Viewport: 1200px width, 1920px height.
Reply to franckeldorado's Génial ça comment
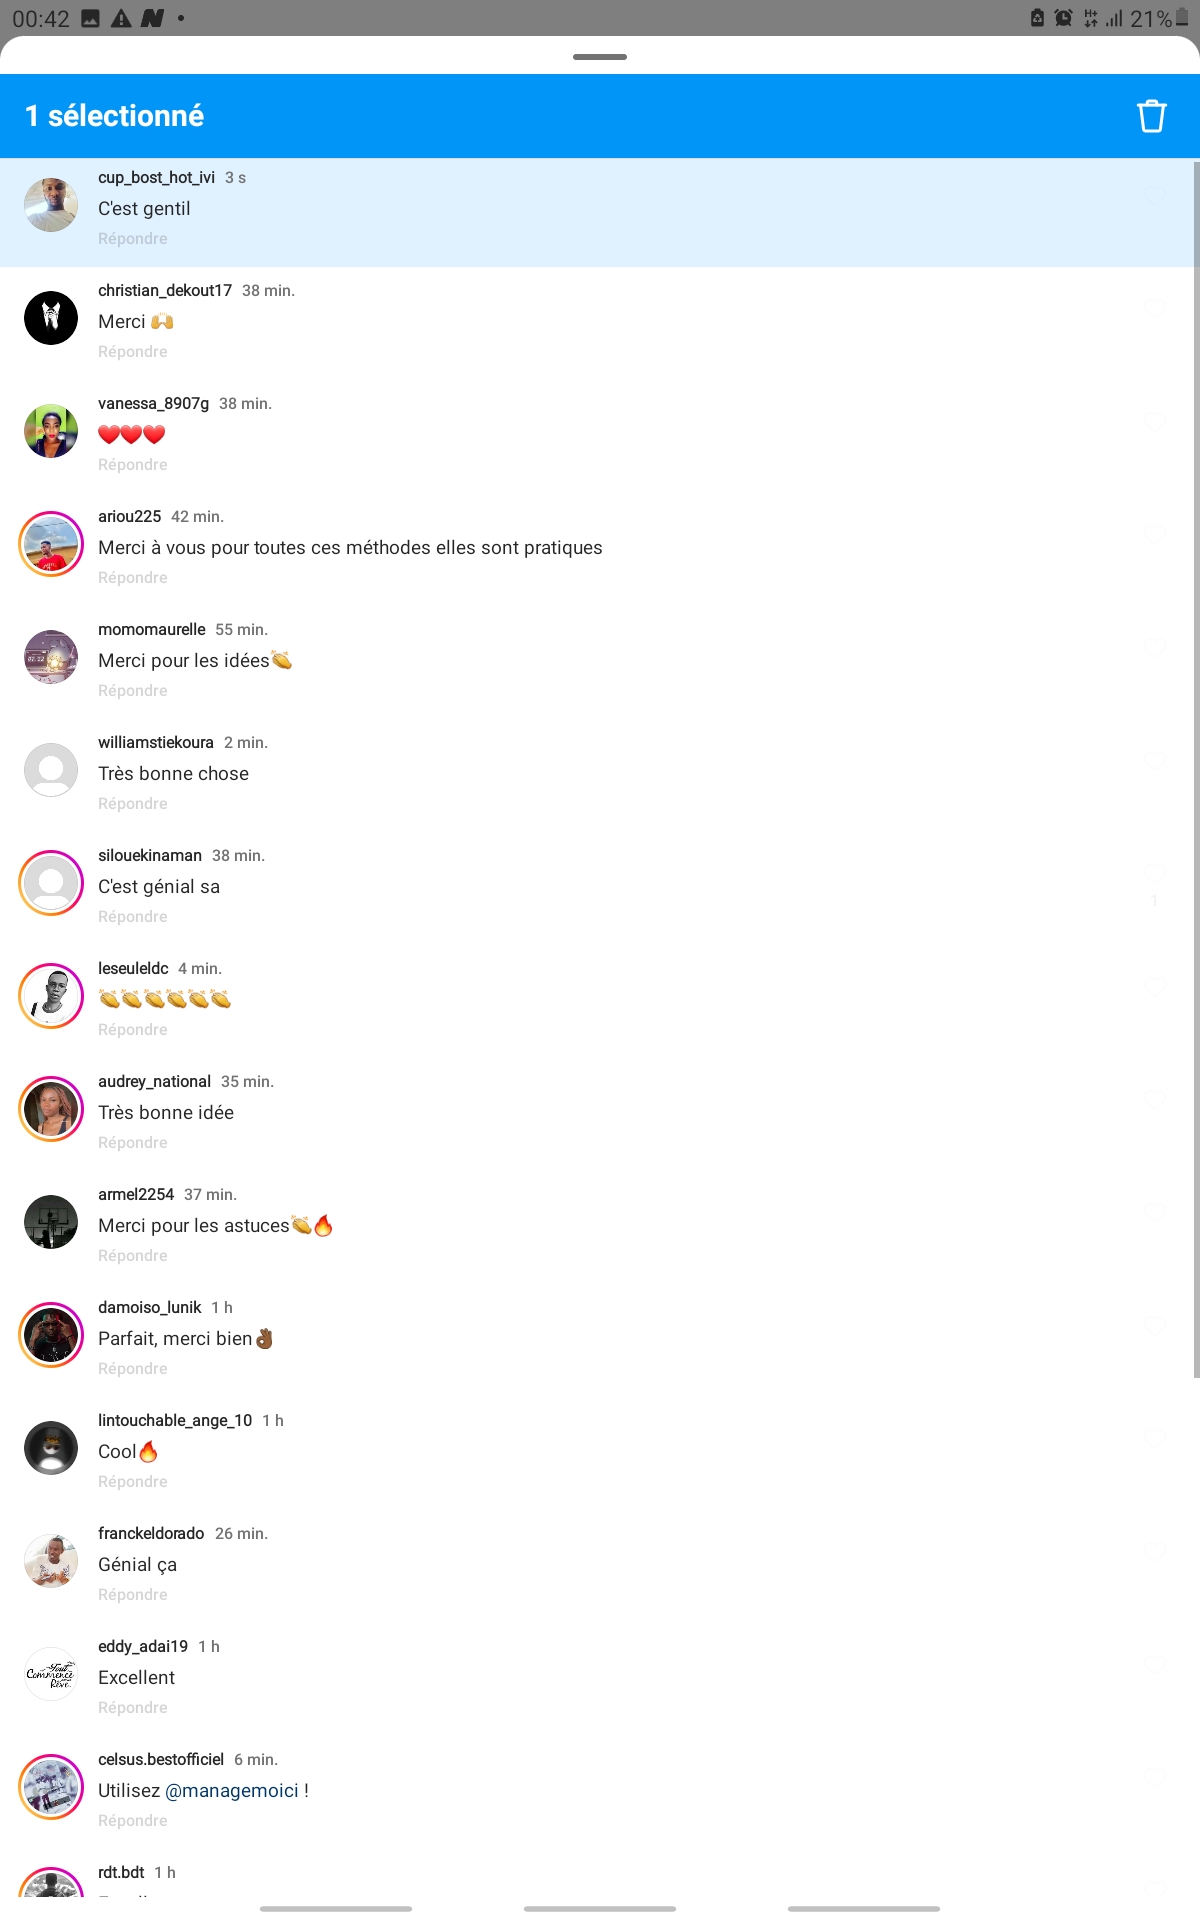pos(133,1595)
